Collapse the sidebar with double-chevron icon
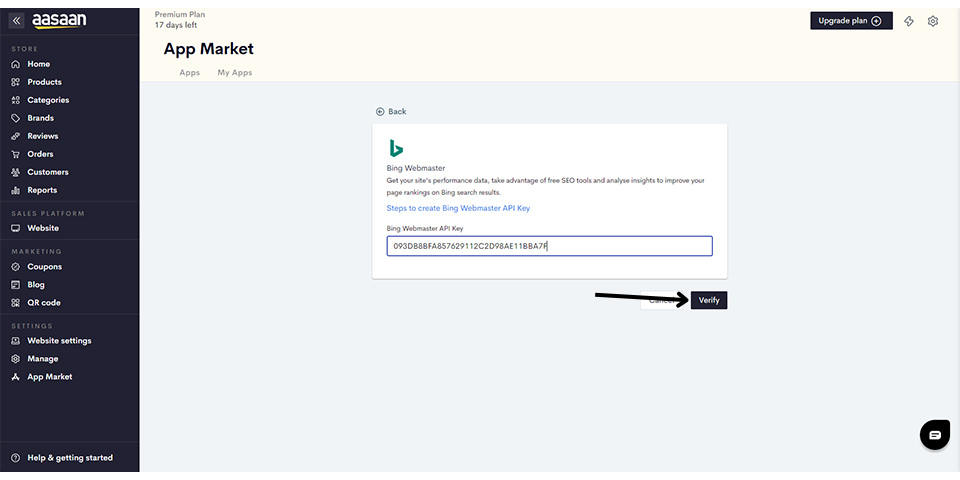Viewport: 960px width, 480px height. pyautogui.click(x=16, y=20)
